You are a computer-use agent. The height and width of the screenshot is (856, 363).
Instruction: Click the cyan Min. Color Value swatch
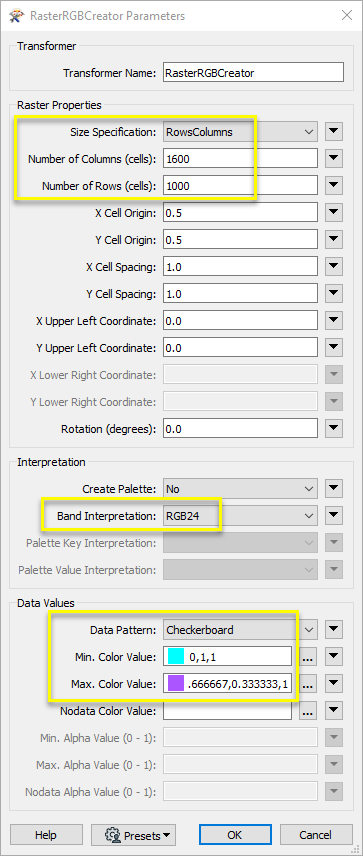coord(176,657)
